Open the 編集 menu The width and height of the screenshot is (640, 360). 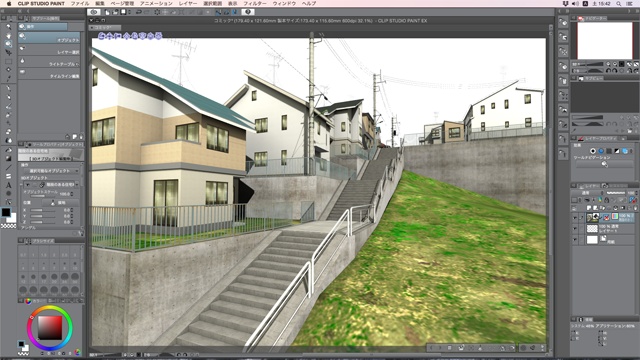100,3
